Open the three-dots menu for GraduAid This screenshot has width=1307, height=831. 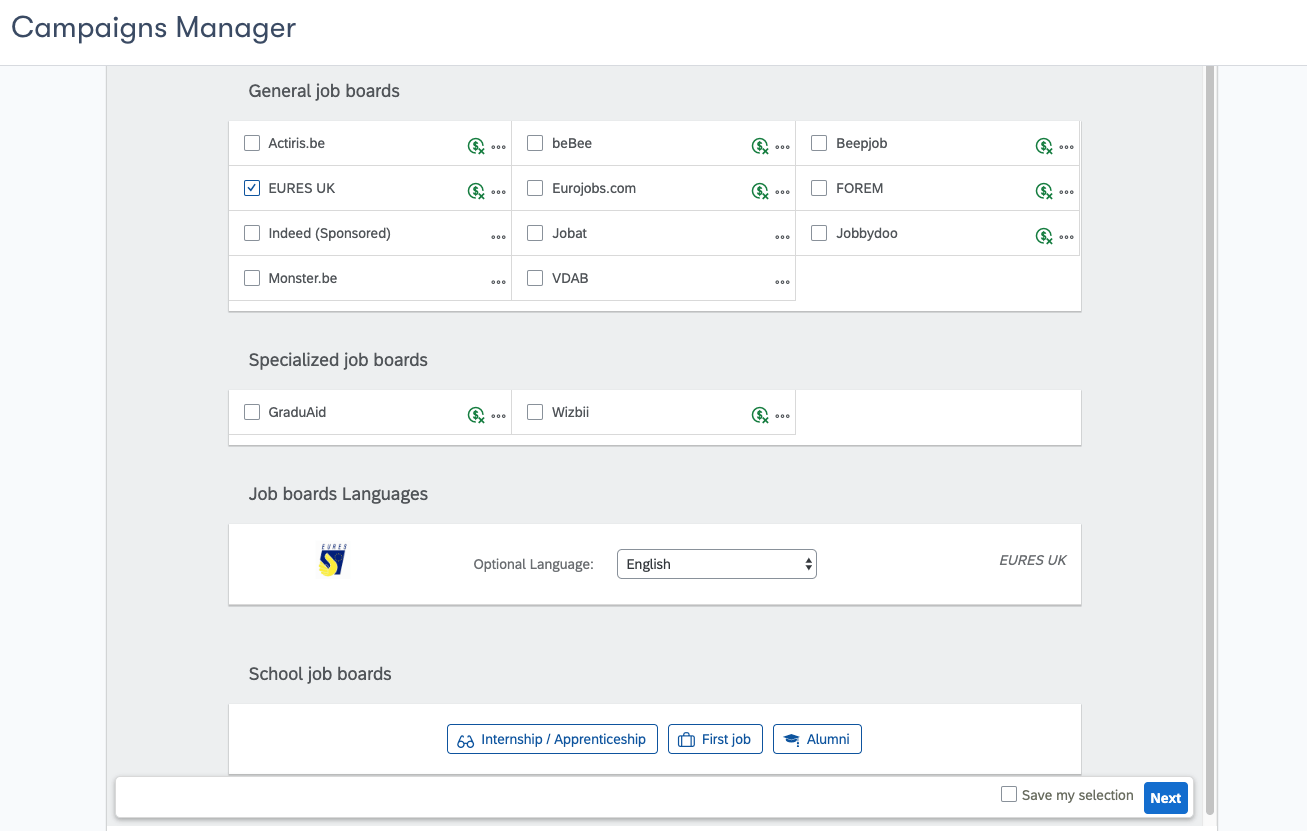pos(498,416)
